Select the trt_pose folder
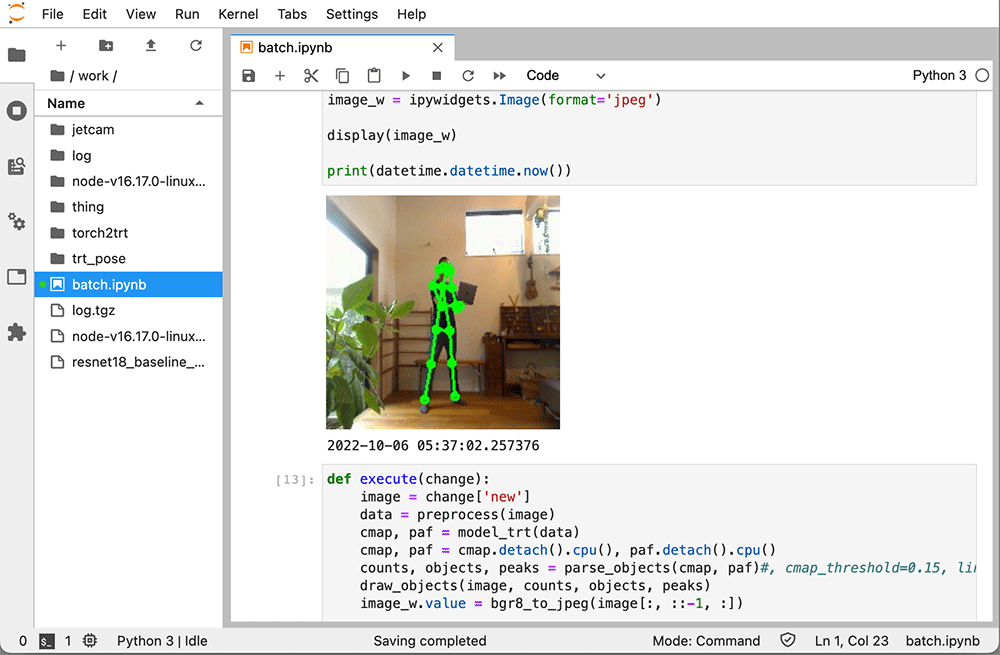Image resolution: width=1000 pixels, height=655 pixels. coord(128,258)
